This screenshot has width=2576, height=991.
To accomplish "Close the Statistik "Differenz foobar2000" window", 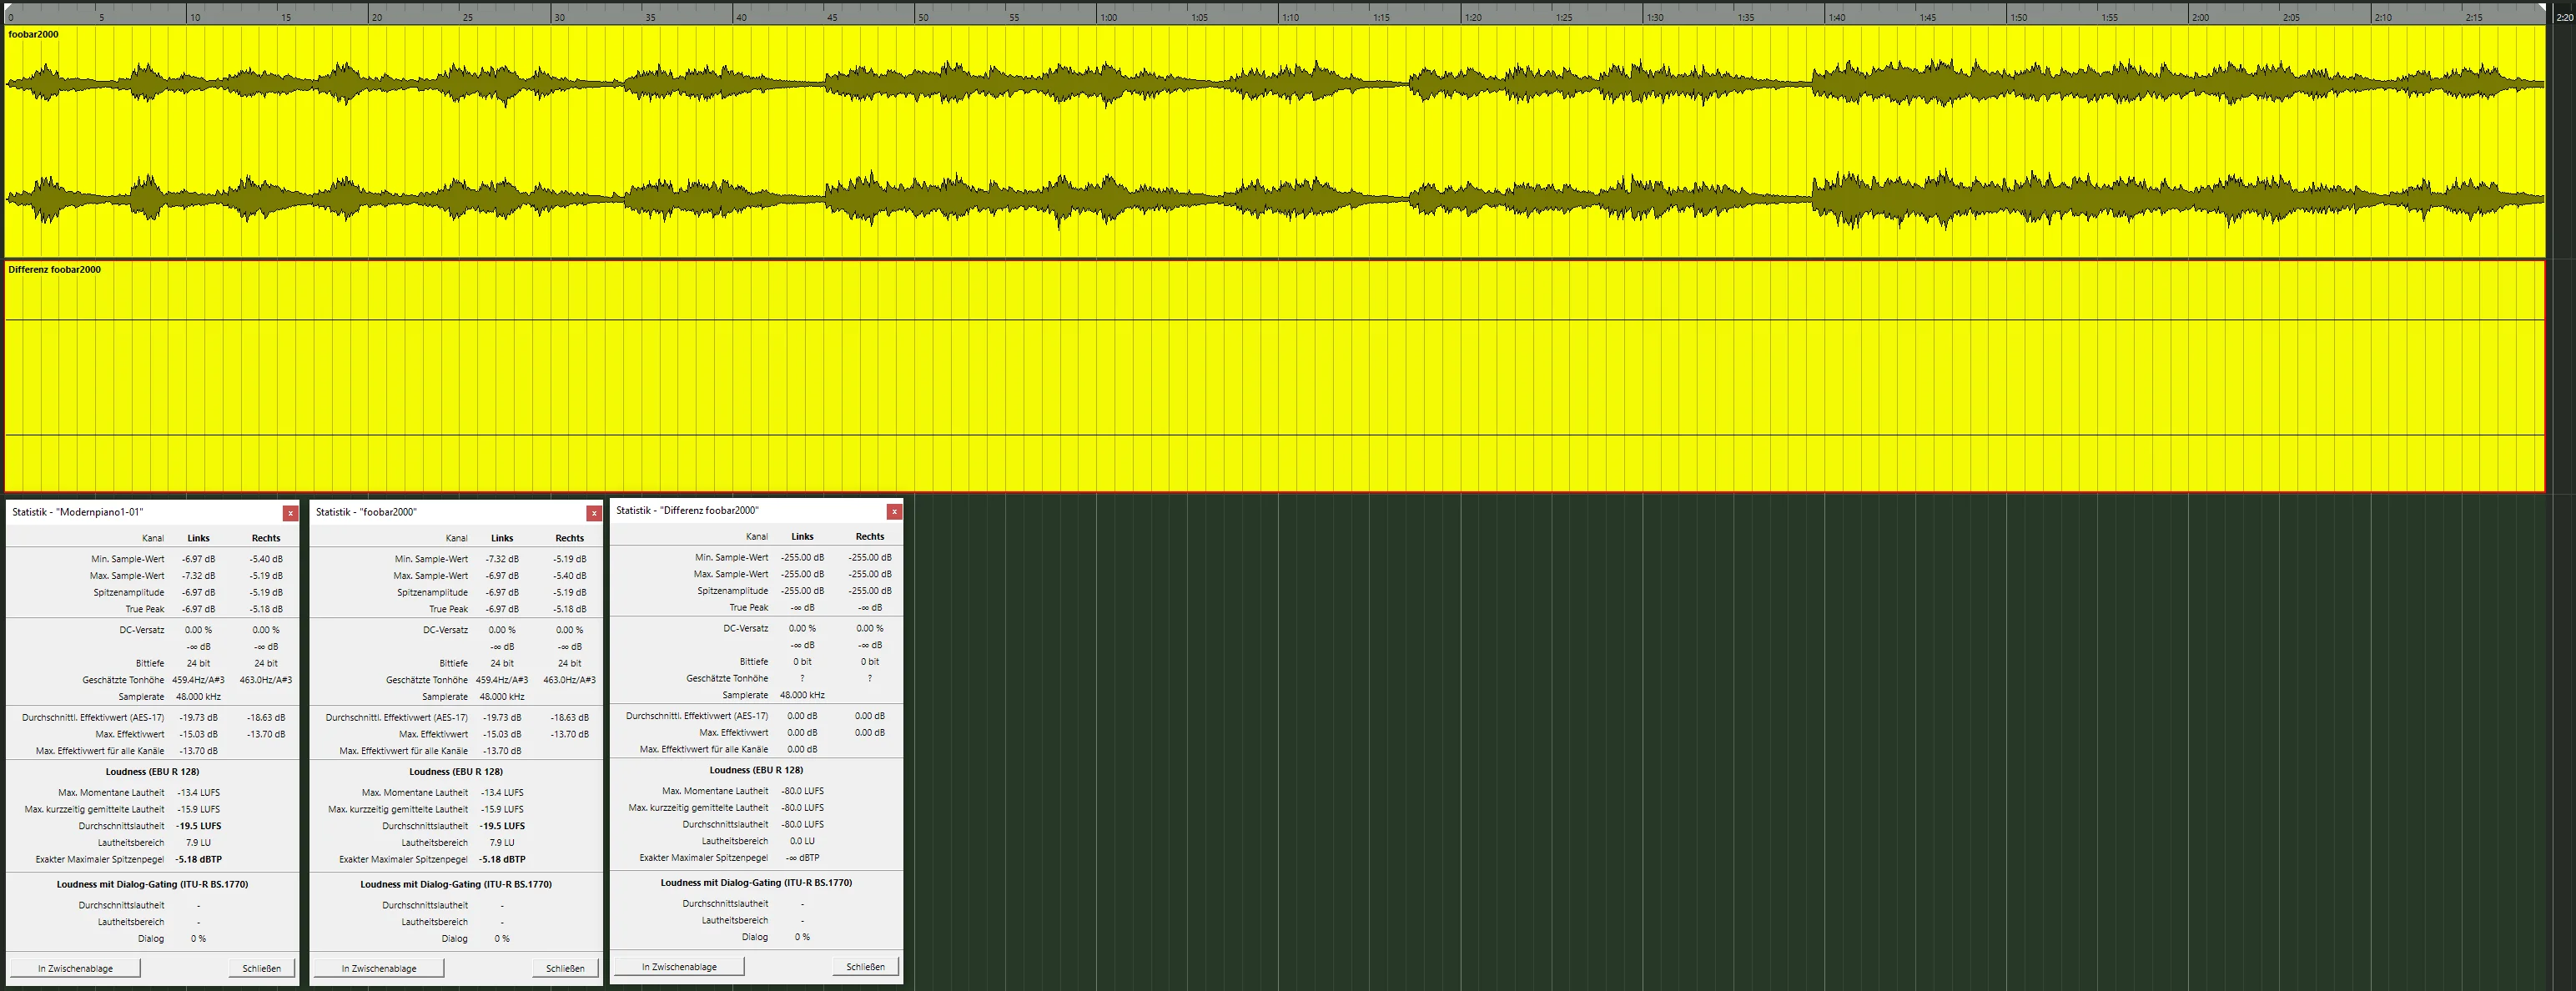I will tap(894, 511).
